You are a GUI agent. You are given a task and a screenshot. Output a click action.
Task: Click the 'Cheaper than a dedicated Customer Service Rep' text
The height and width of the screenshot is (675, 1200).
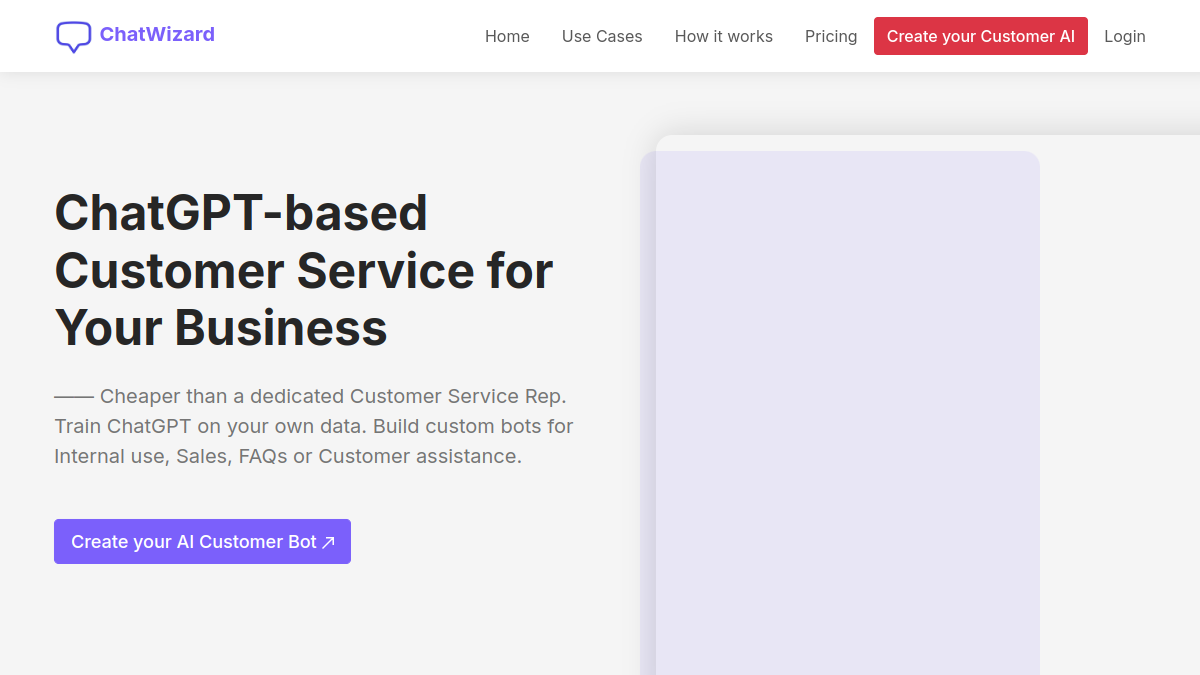[333, 396]
